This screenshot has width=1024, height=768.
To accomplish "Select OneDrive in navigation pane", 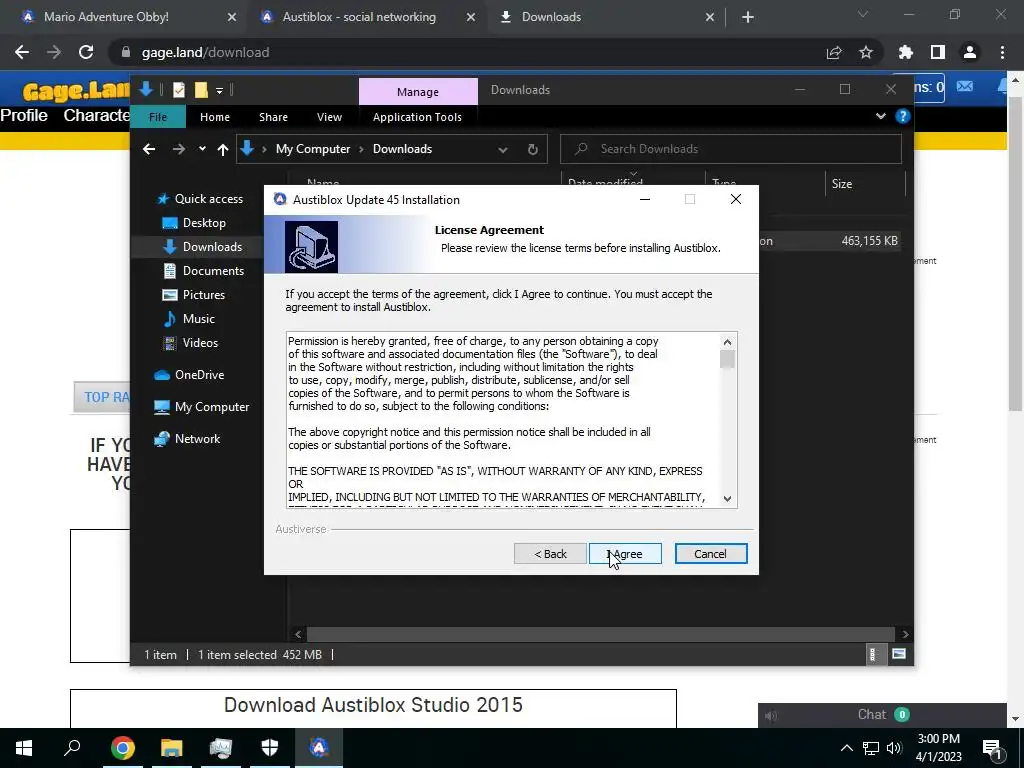I will point(189,375).
